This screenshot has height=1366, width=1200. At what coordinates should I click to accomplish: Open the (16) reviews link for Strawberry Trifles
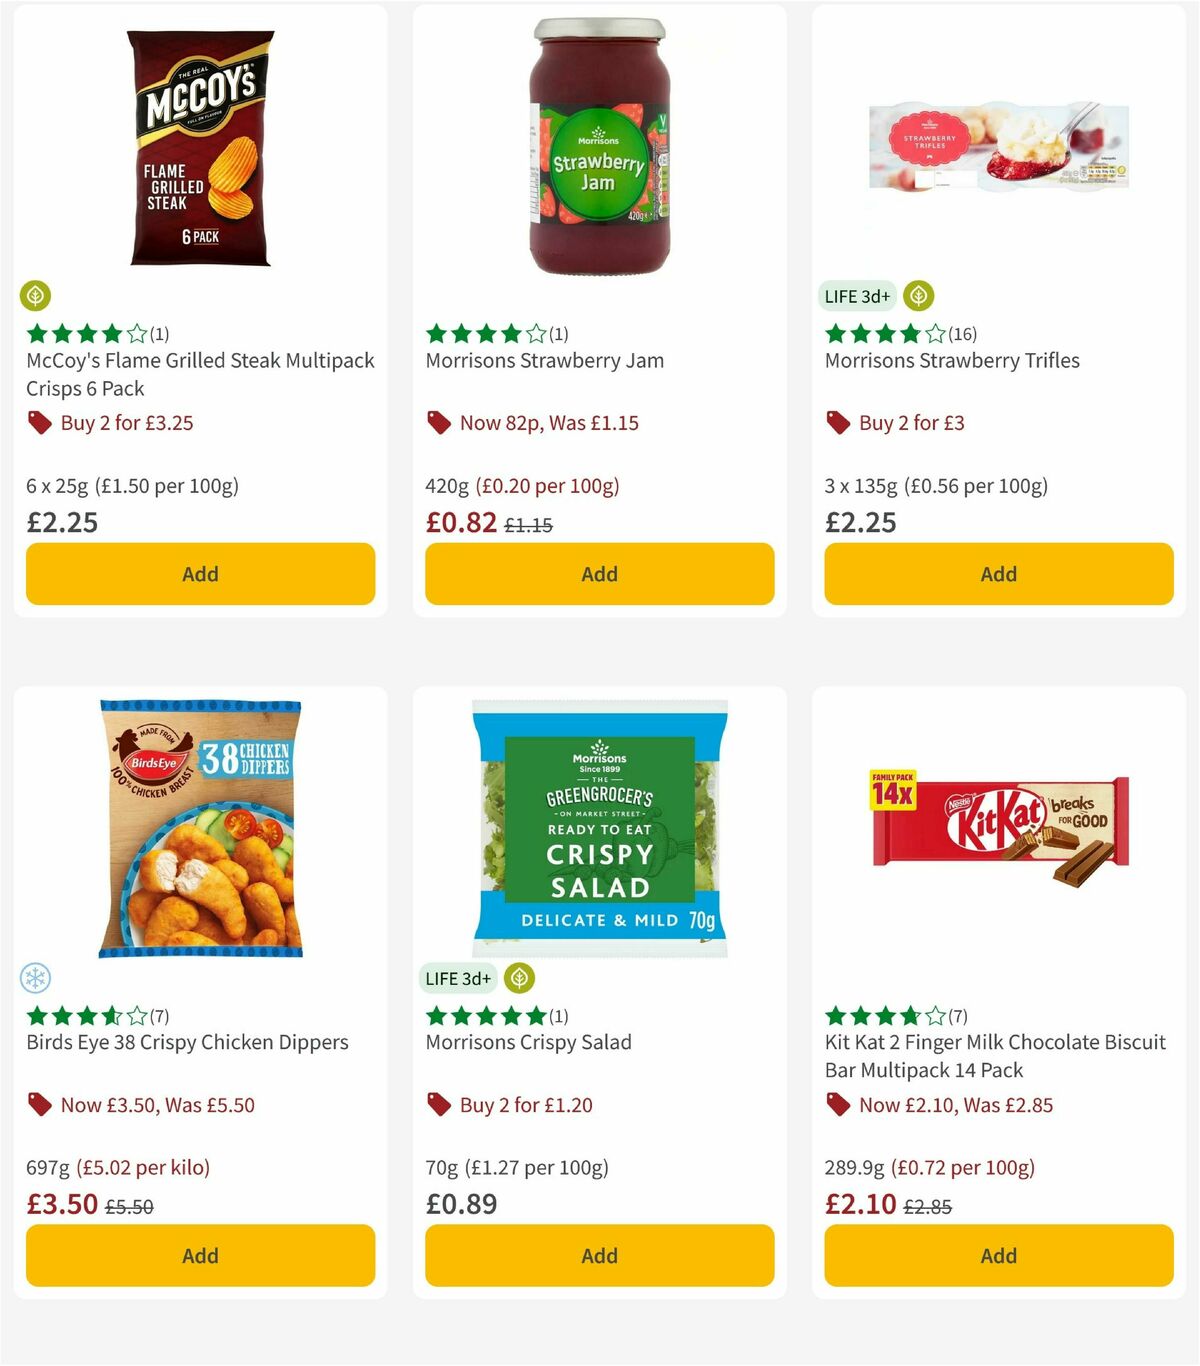963,334
